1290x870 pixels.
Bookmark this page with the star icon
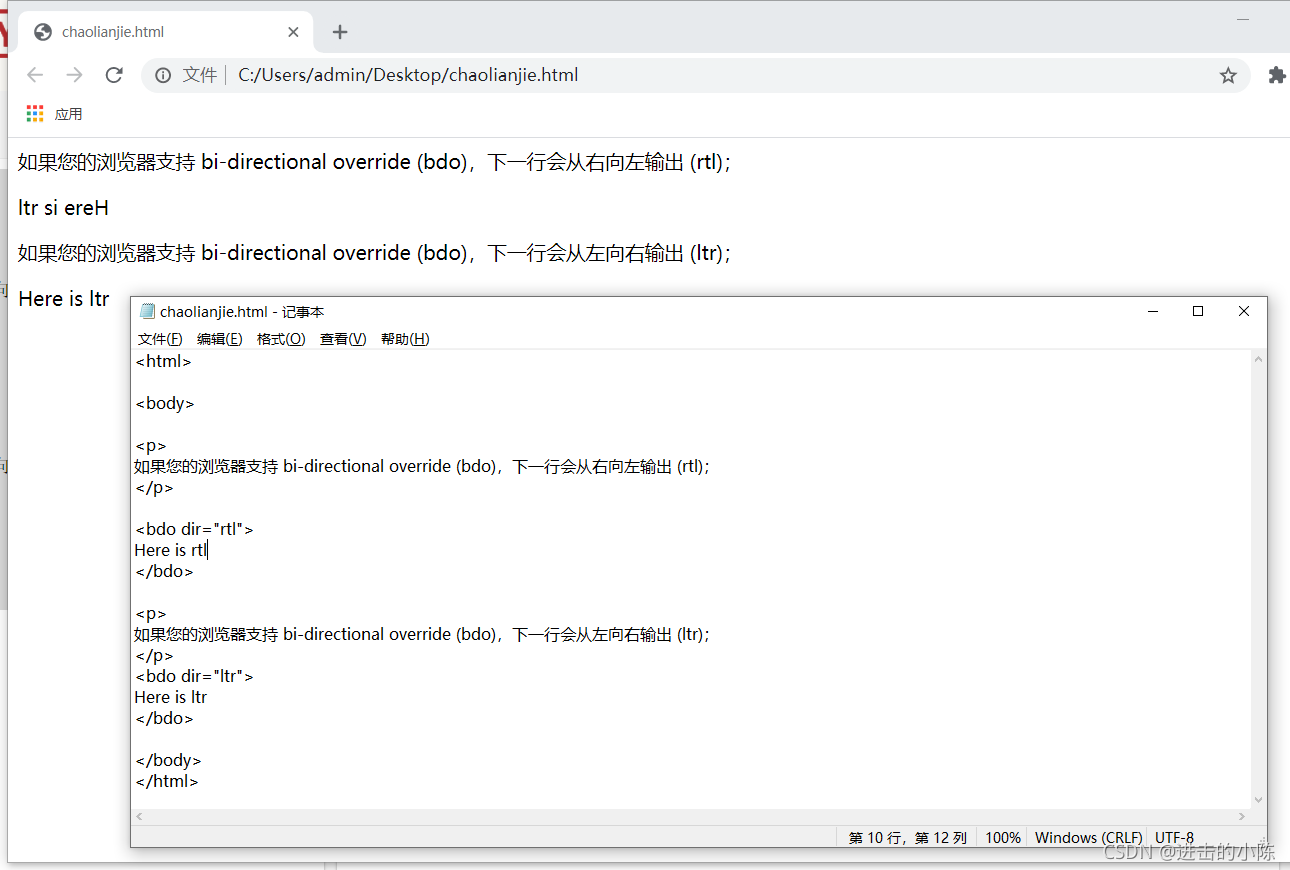(x=1228, y=75)
